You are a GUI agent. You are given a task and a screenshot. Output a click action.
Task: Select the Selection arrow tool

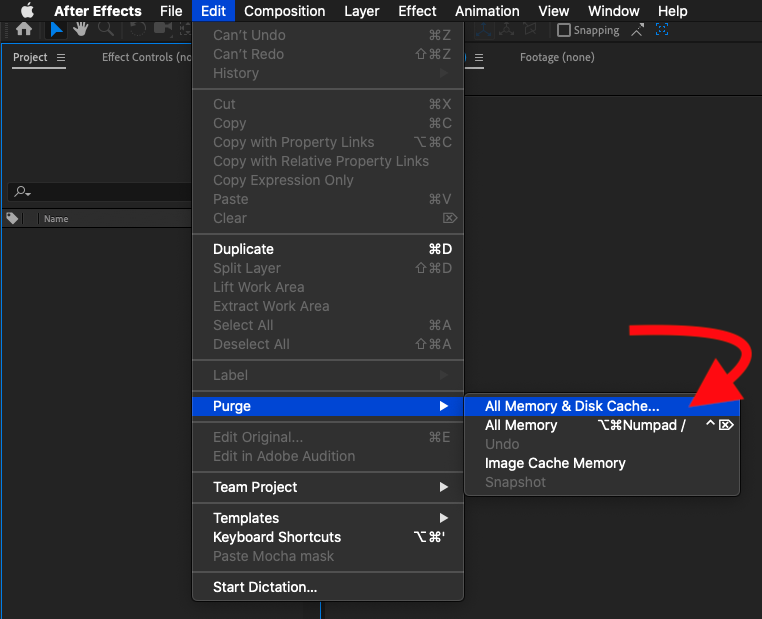pyautogui.click(x=56, y=30)
